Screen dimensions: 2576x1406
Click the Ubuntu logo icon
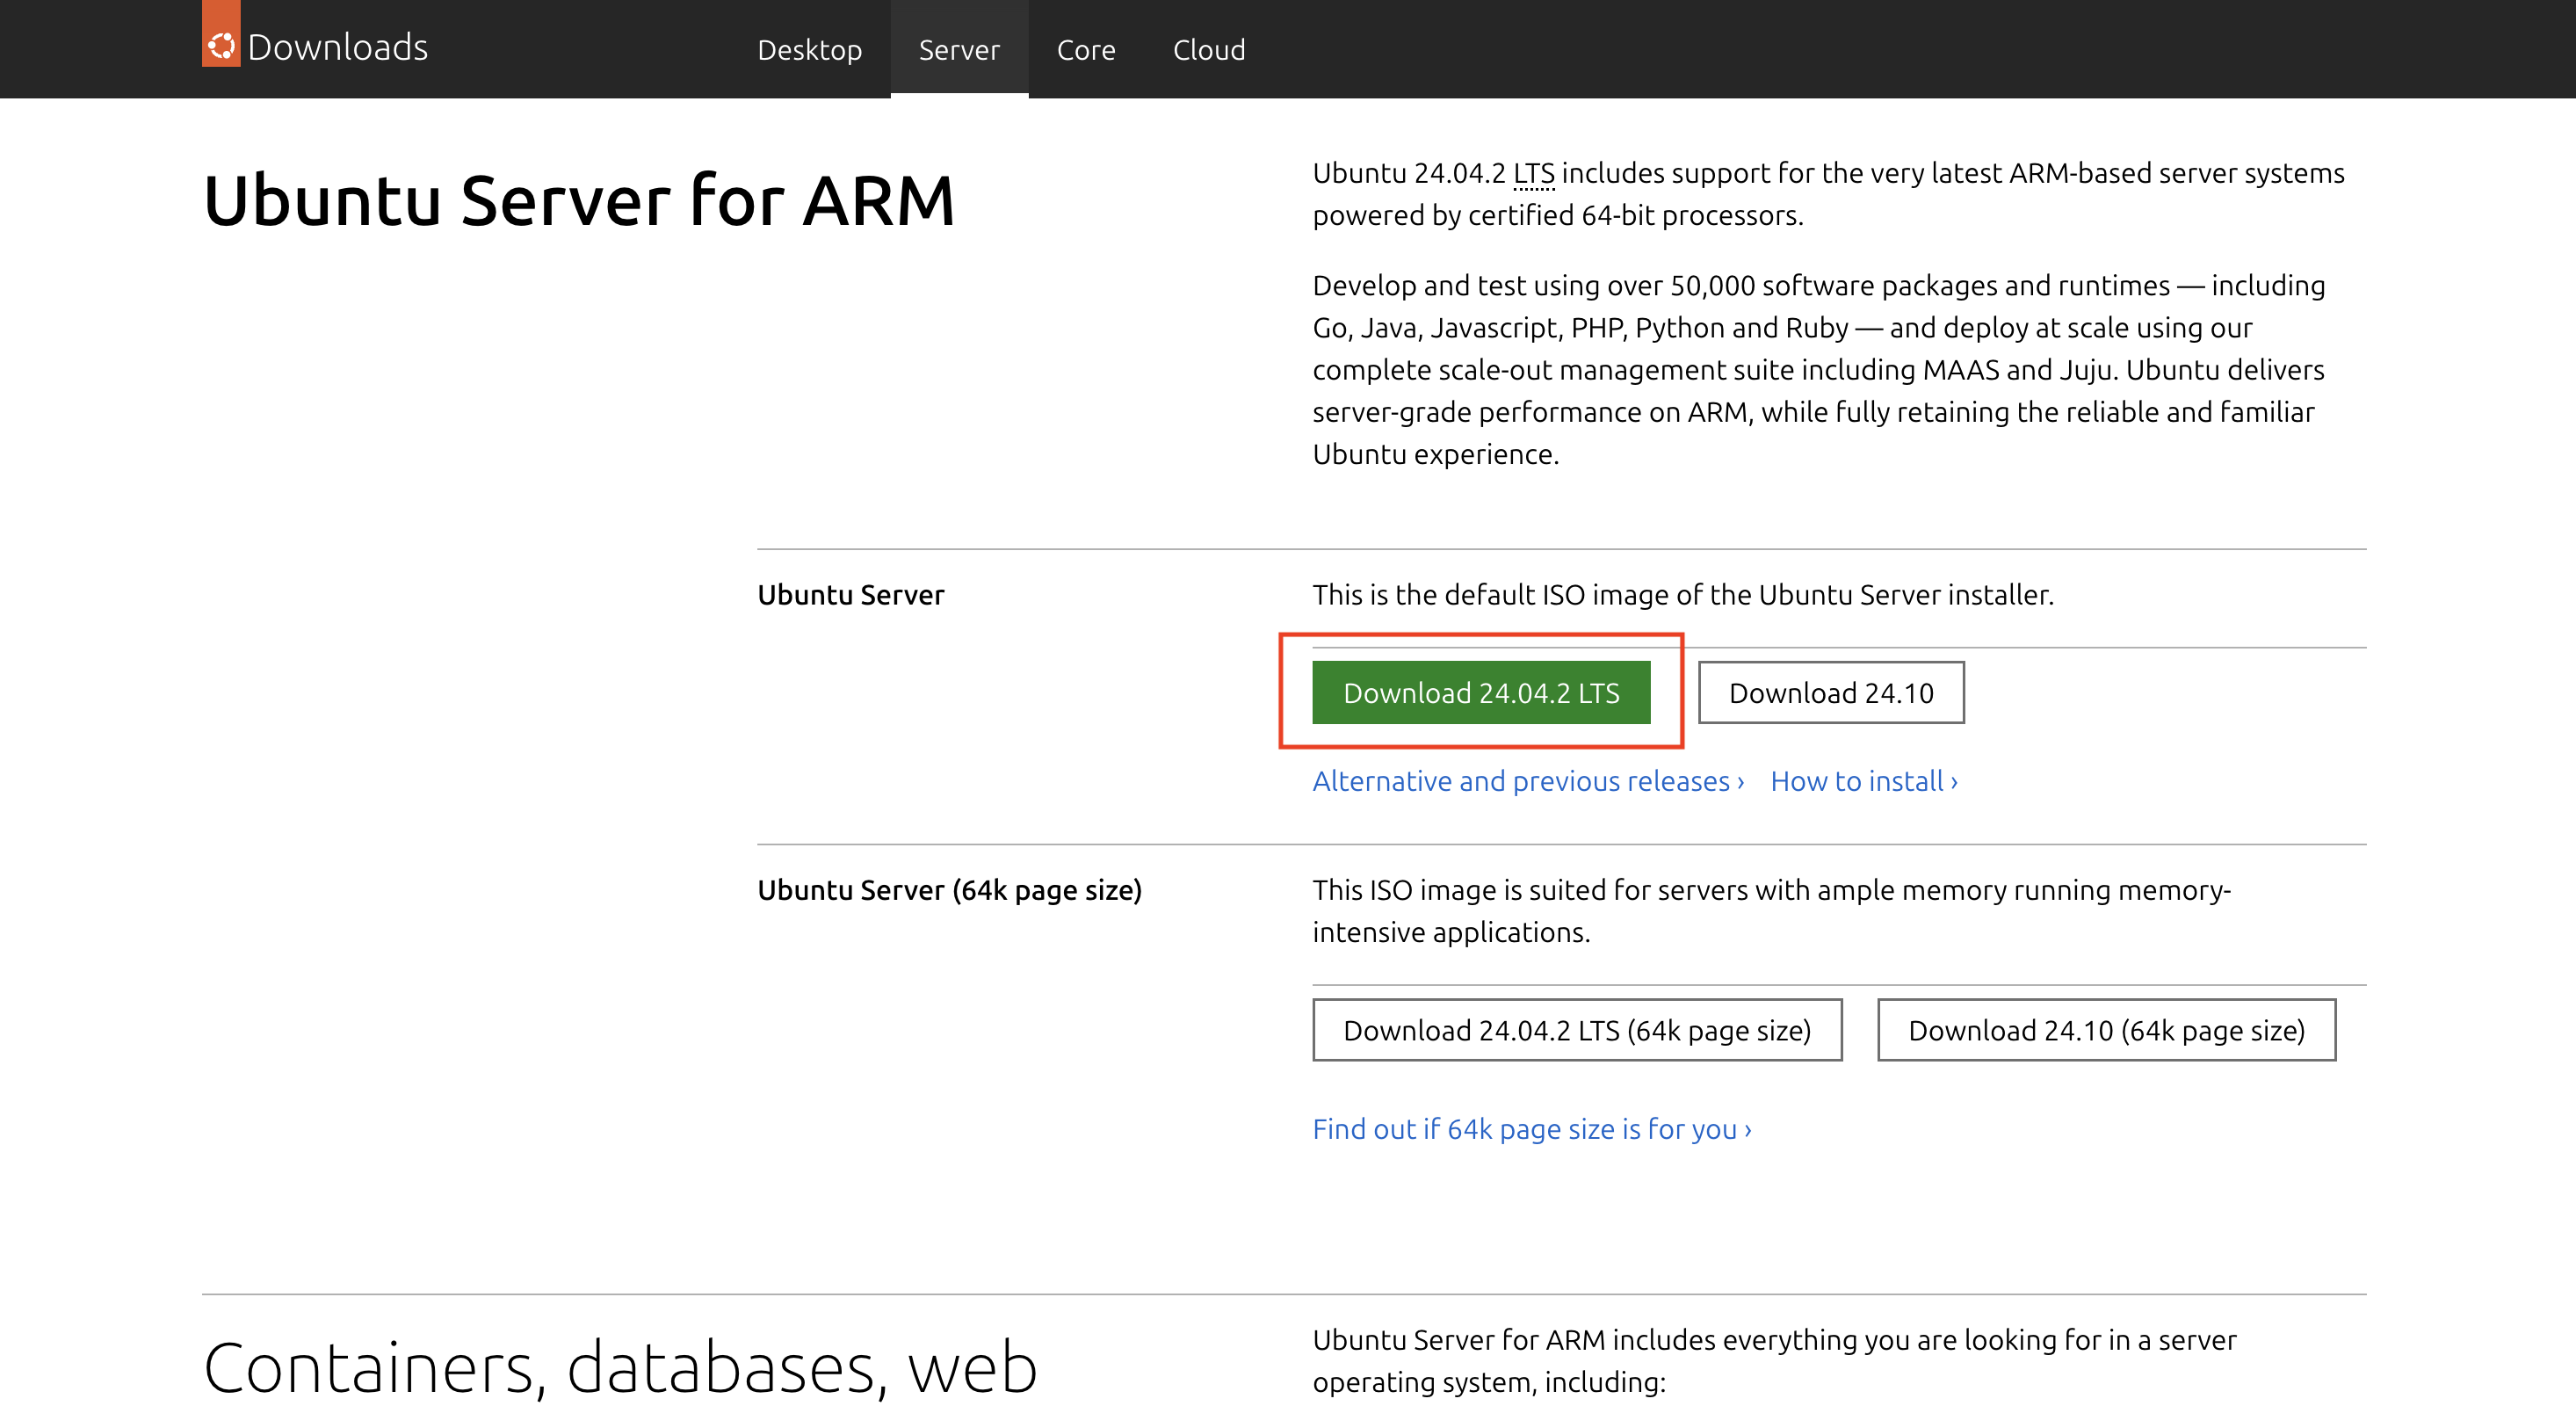pos(221,45)
